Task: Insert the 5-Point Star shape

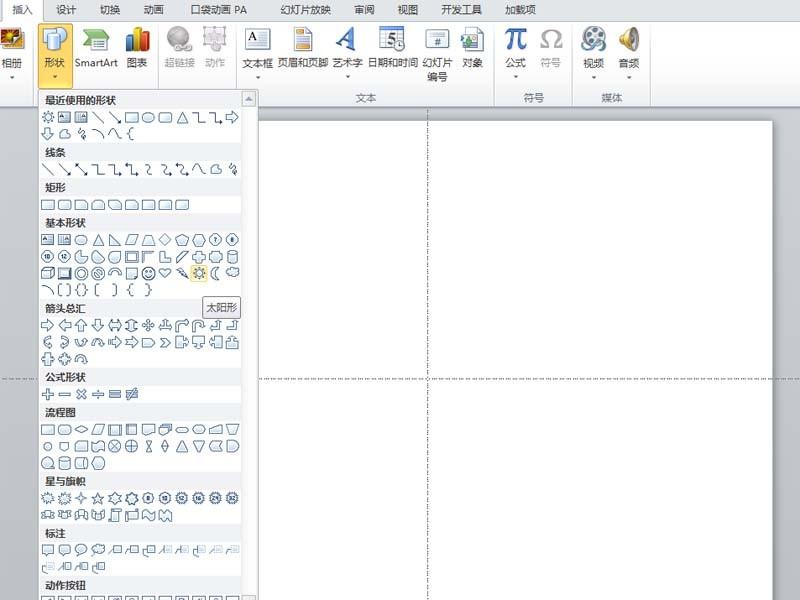Action: [x=98, y=498]
